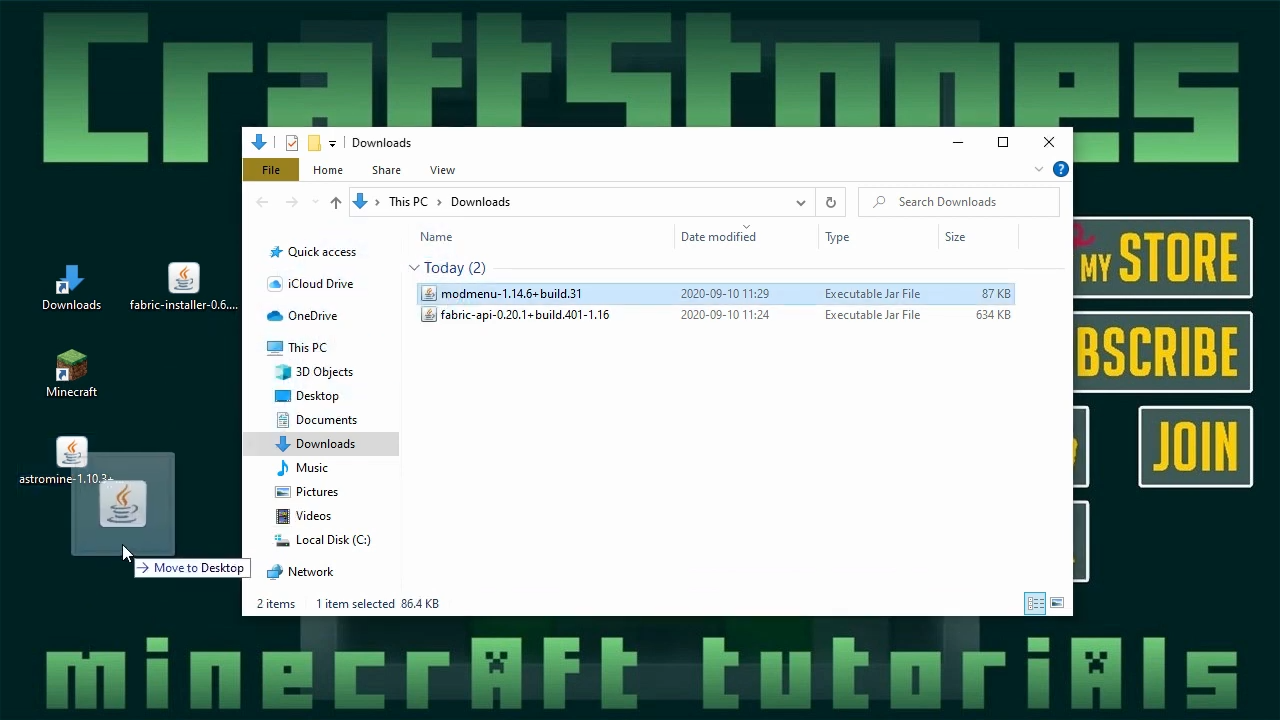Open iCloud Drive in navigation pane
Image resolution: width=1280 pixels, height=720 pixels.
coord(310,284)
